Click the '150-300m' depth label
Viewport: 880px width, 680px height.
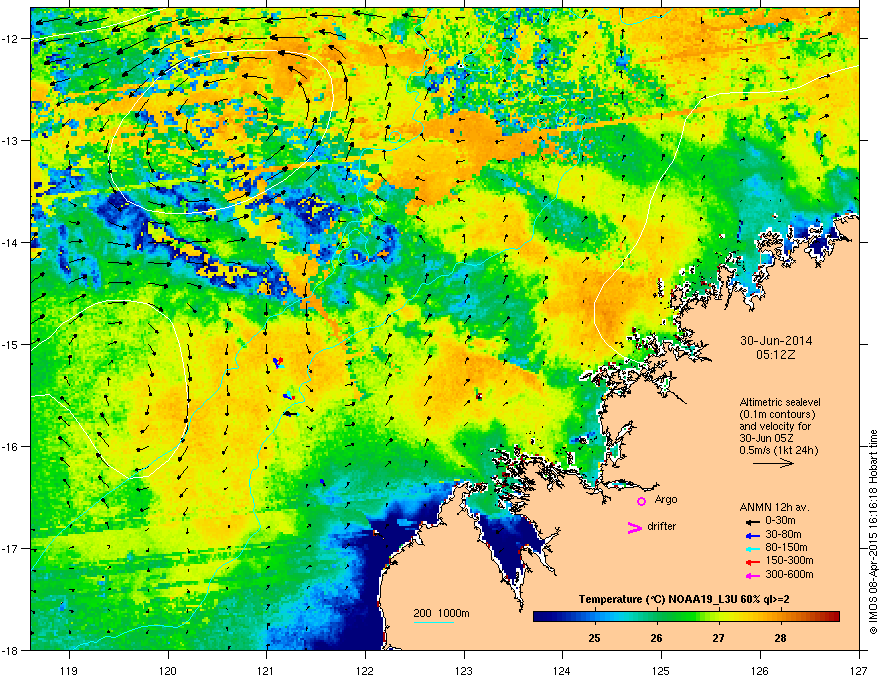click(x=789, y=560)
